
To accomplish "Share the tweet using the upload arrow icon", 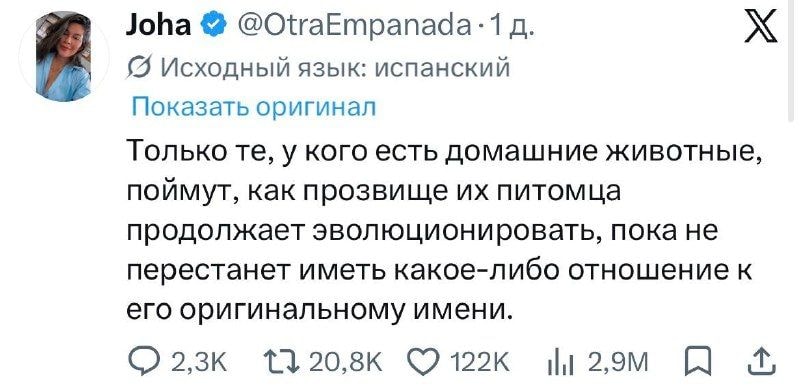I will (x=764, y=362).
